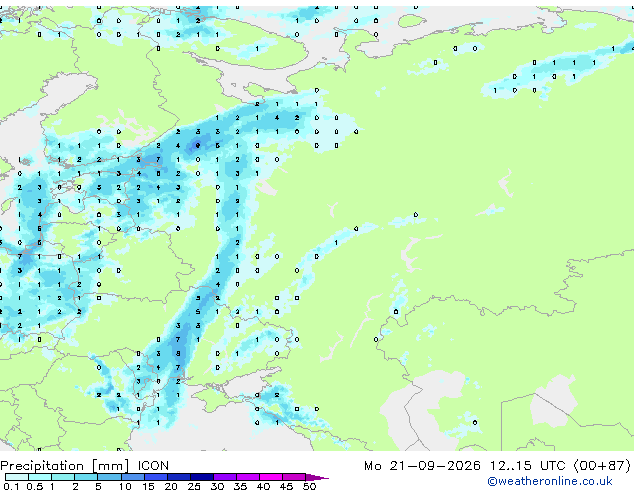Click the 25 mm navy legend swatch
This screenshot has height=490, width=634.
202,477
